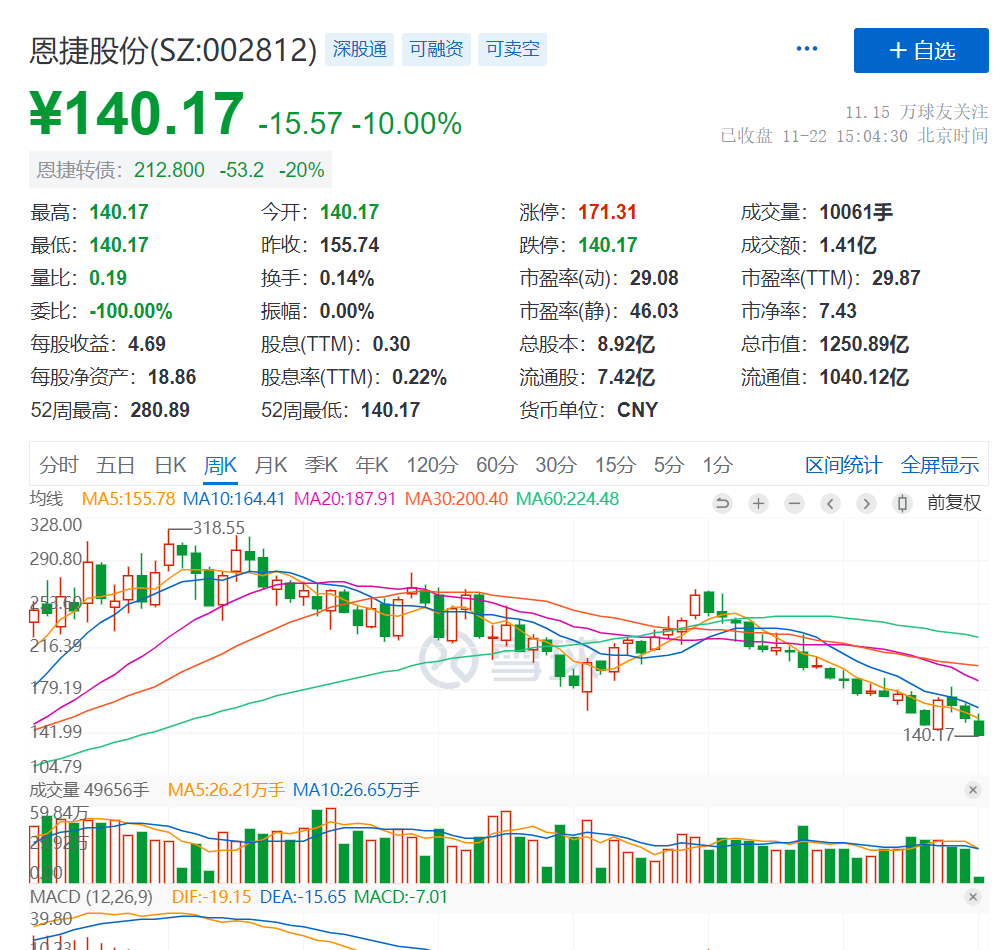Screen dimensions: 1000x950
Task: Zoom out the chart with minus icon
Action: [x=794, y=503]
